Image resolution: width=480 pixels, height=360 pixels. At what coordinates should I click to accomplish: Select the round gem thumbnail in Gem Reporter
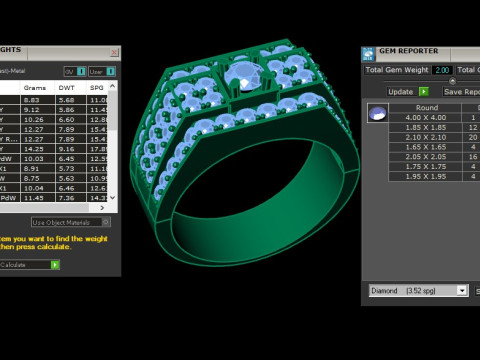378,113
